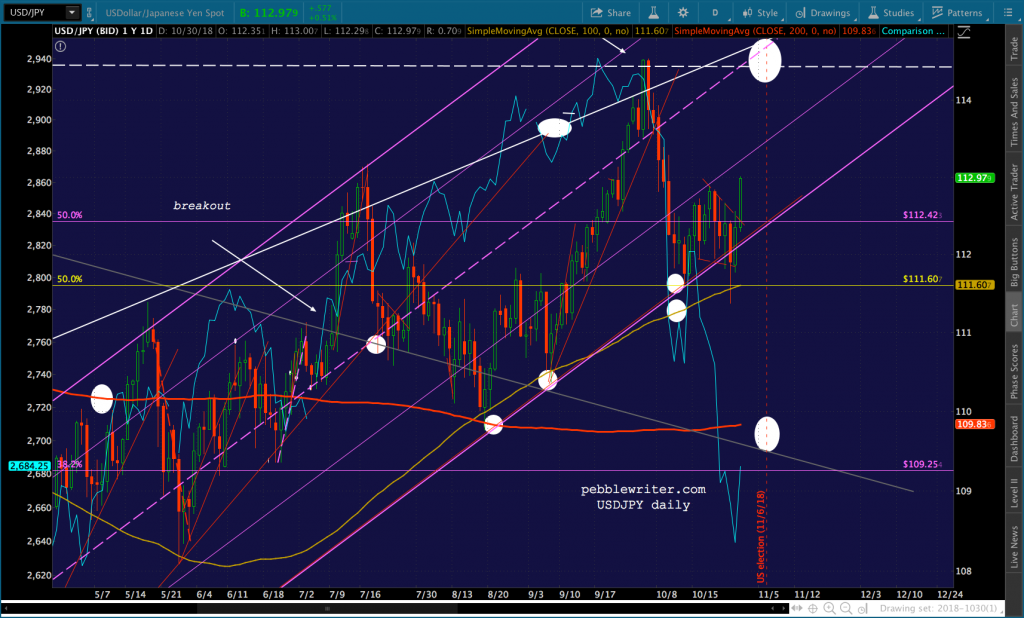Open the list menu icon at the top right
The image size is (1024, 618).
click(1008, 12)
